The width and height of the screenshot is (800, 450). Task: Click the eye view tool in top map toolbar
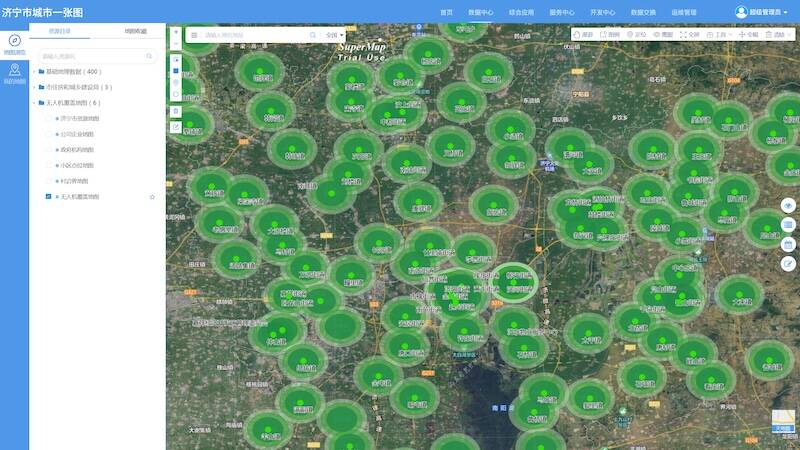pyautogui.click(x=663, y=35)
